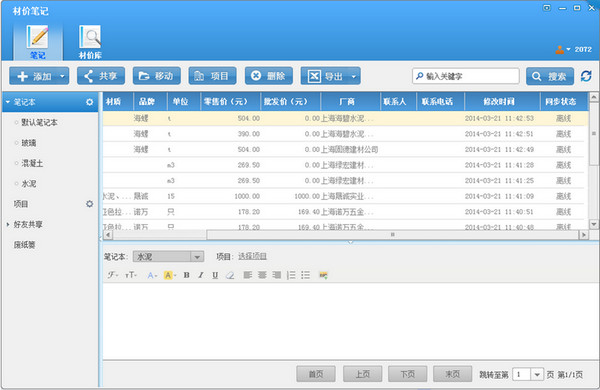The height and width of the screenshot is (390, 600).
Task: Open gear settings beside 笔记本
Action: (90, 102)
